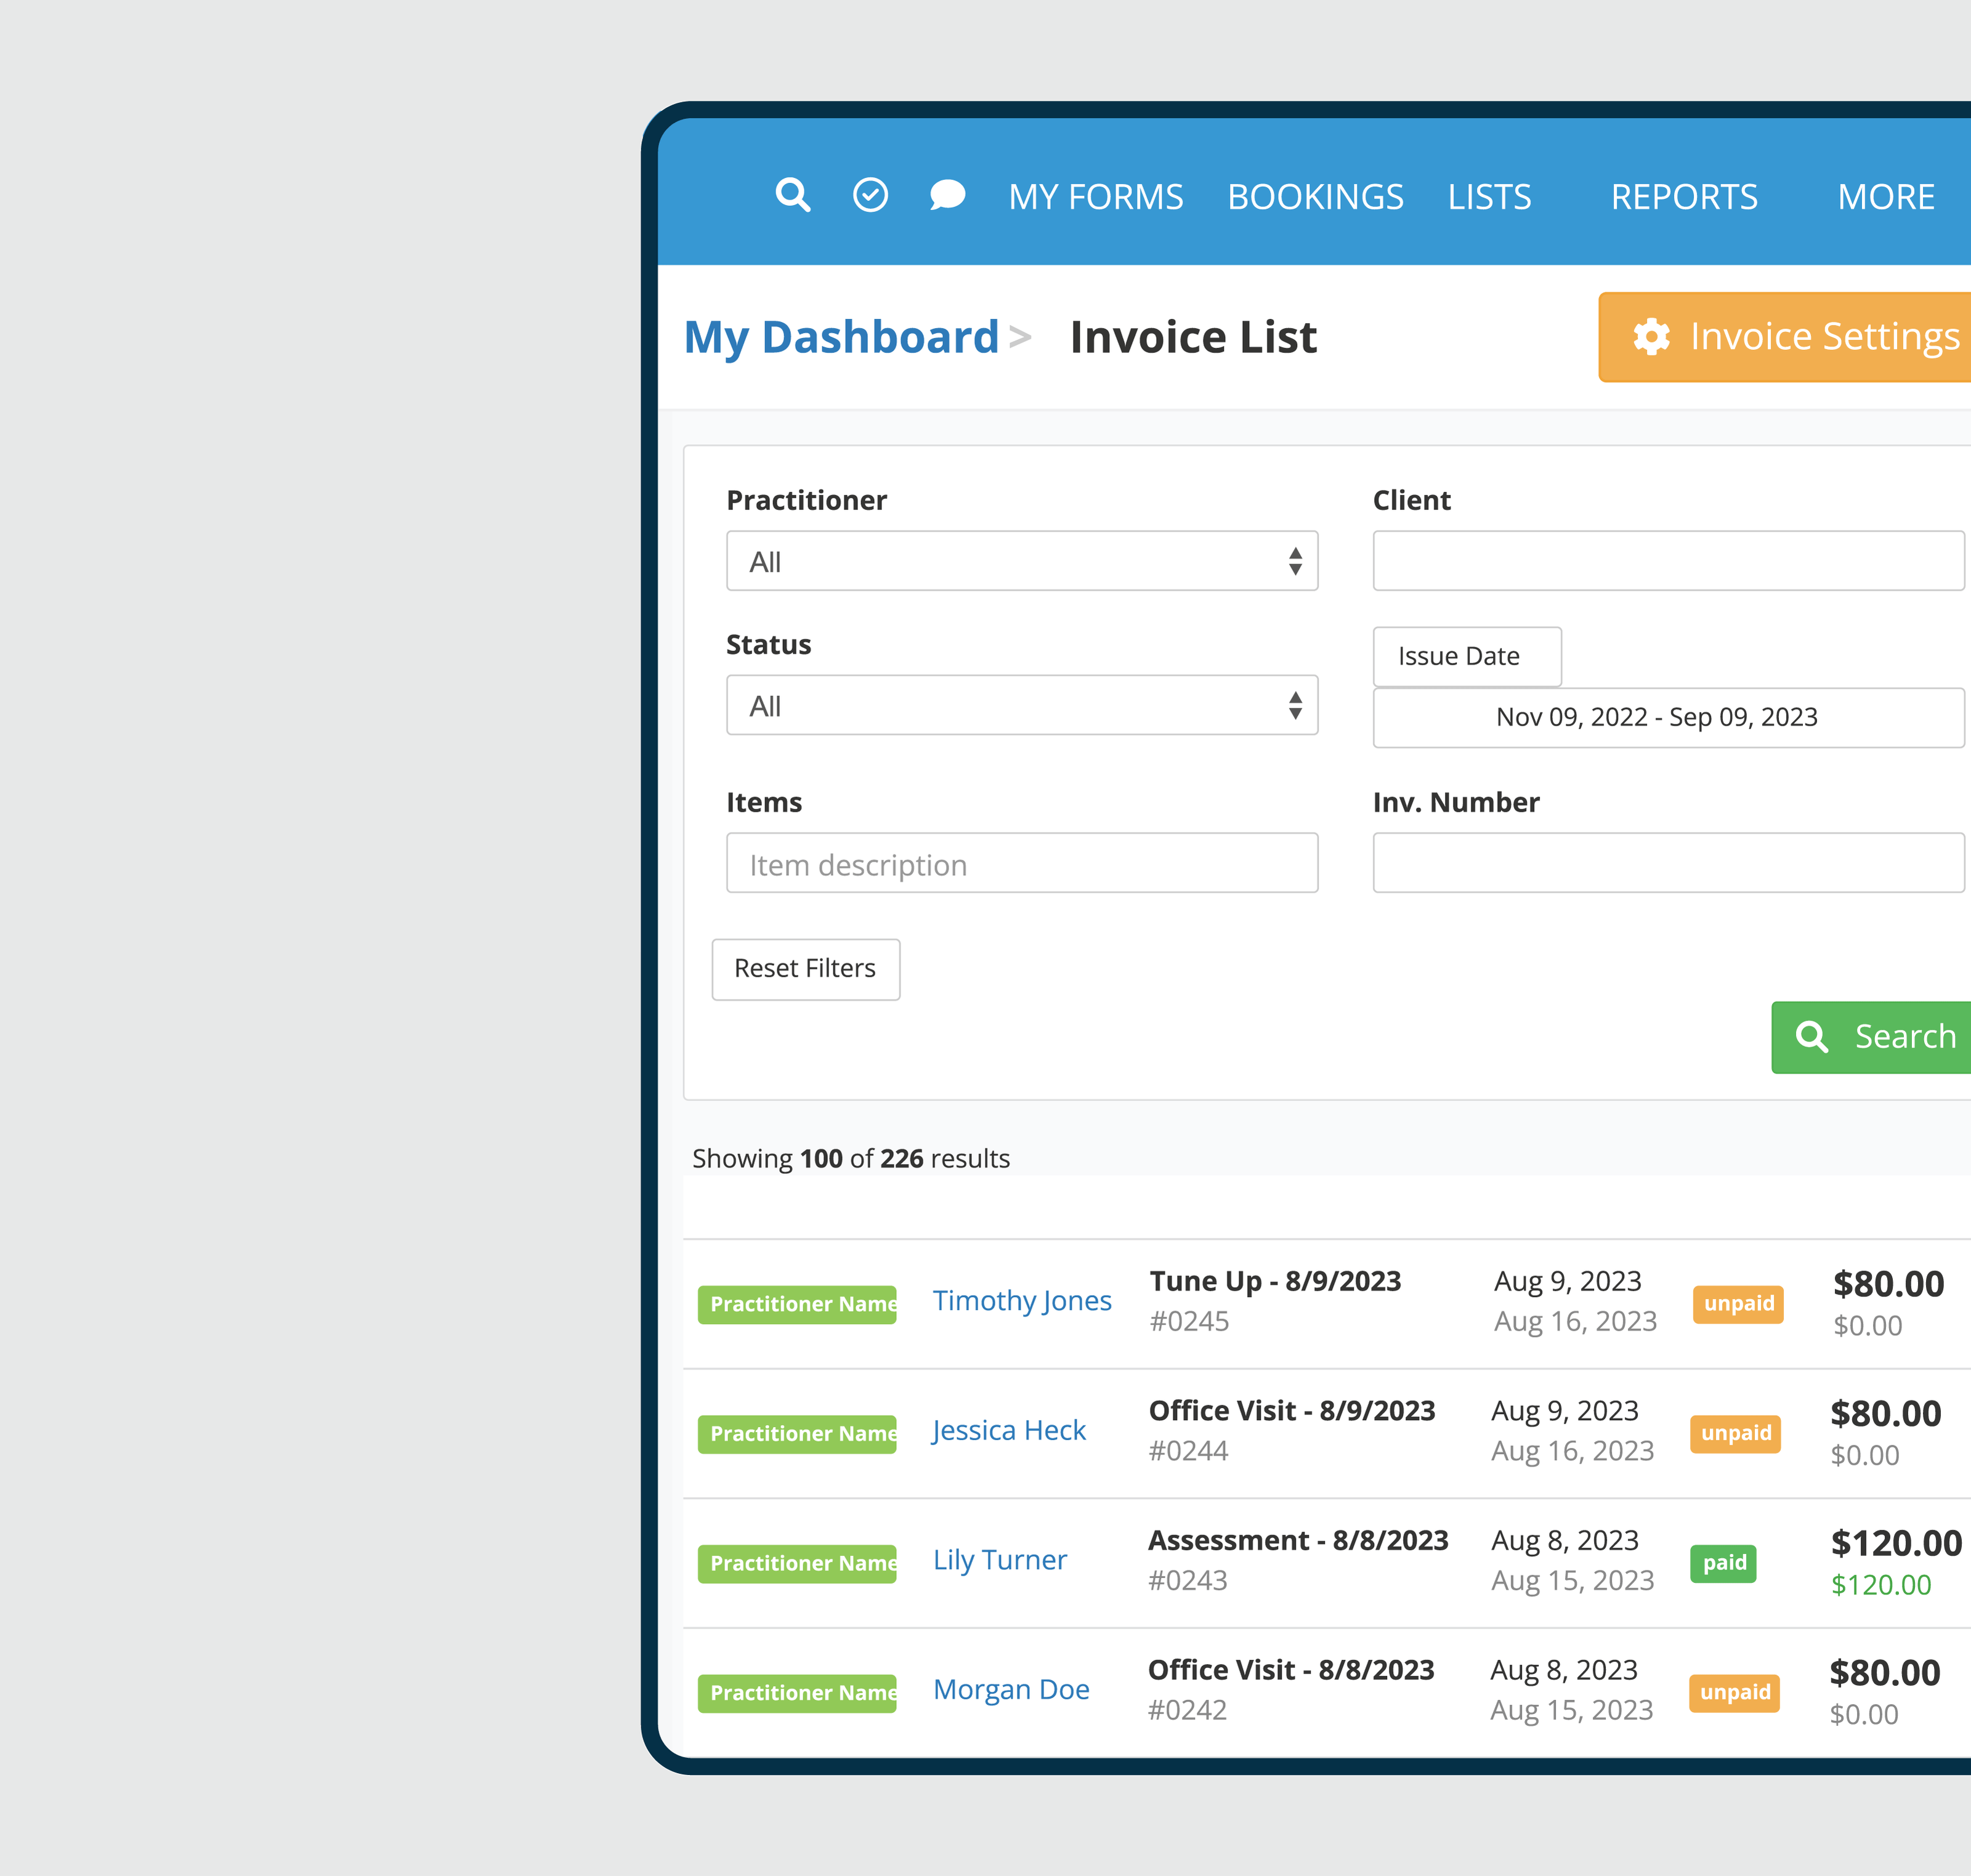Click the gear icon on Invoice Settings
Viewport: 1971px width, 1876px height.
[1651, 337]
